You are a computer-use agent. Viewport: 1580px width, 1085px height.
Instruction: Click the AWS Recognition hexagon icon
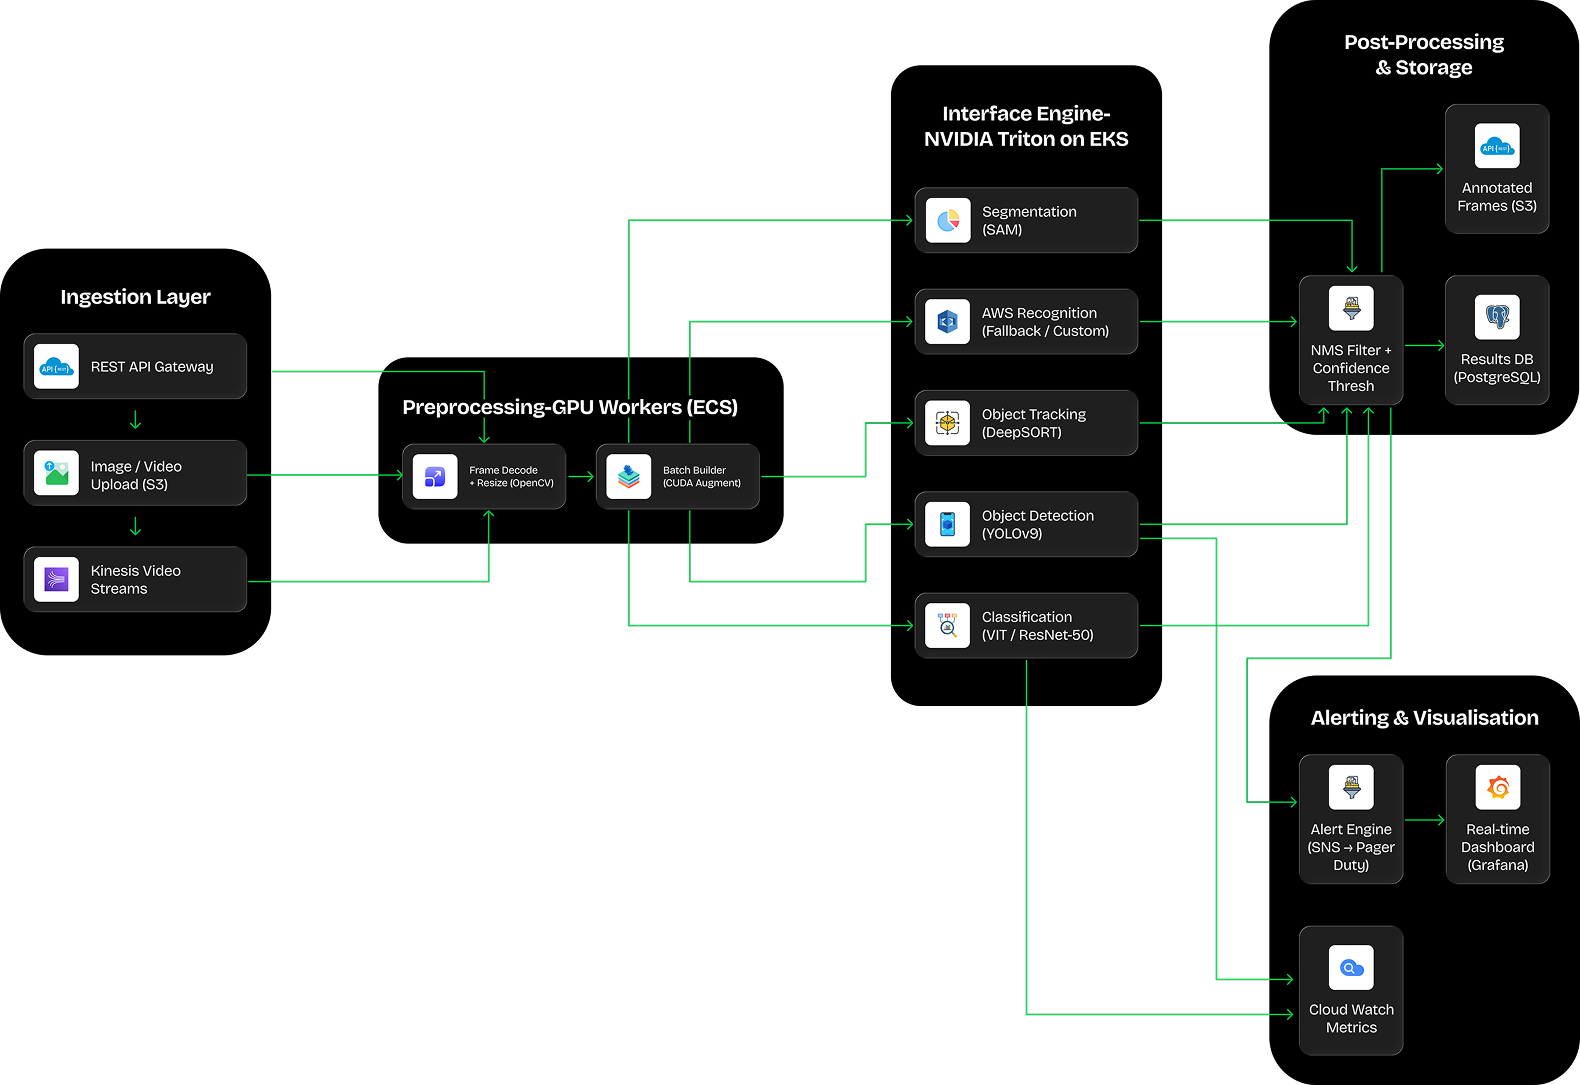tap(948, 322)
